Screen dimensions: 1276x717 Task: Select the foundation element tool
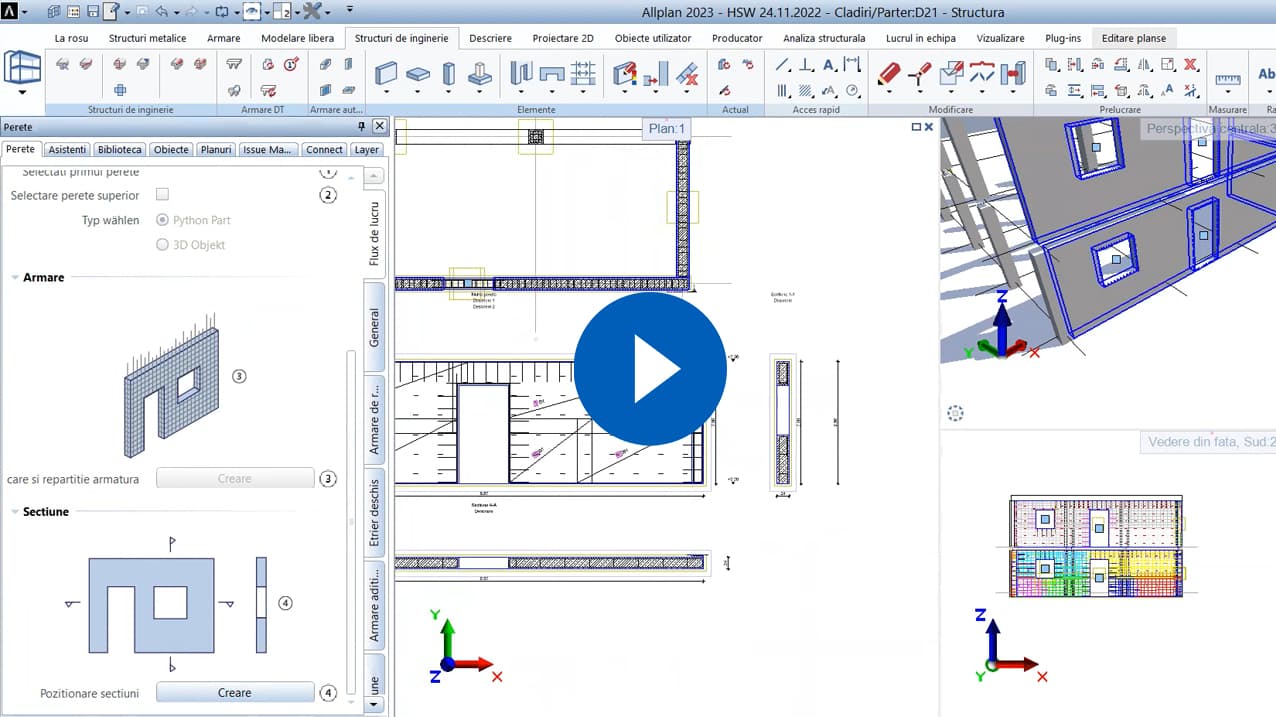(480, 73)
